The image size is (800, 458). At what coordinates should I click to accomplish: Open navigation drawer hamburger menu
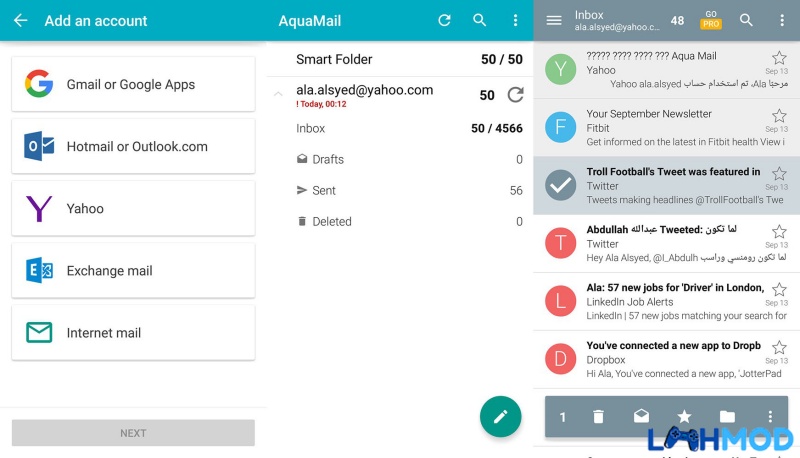coord(554,20)
